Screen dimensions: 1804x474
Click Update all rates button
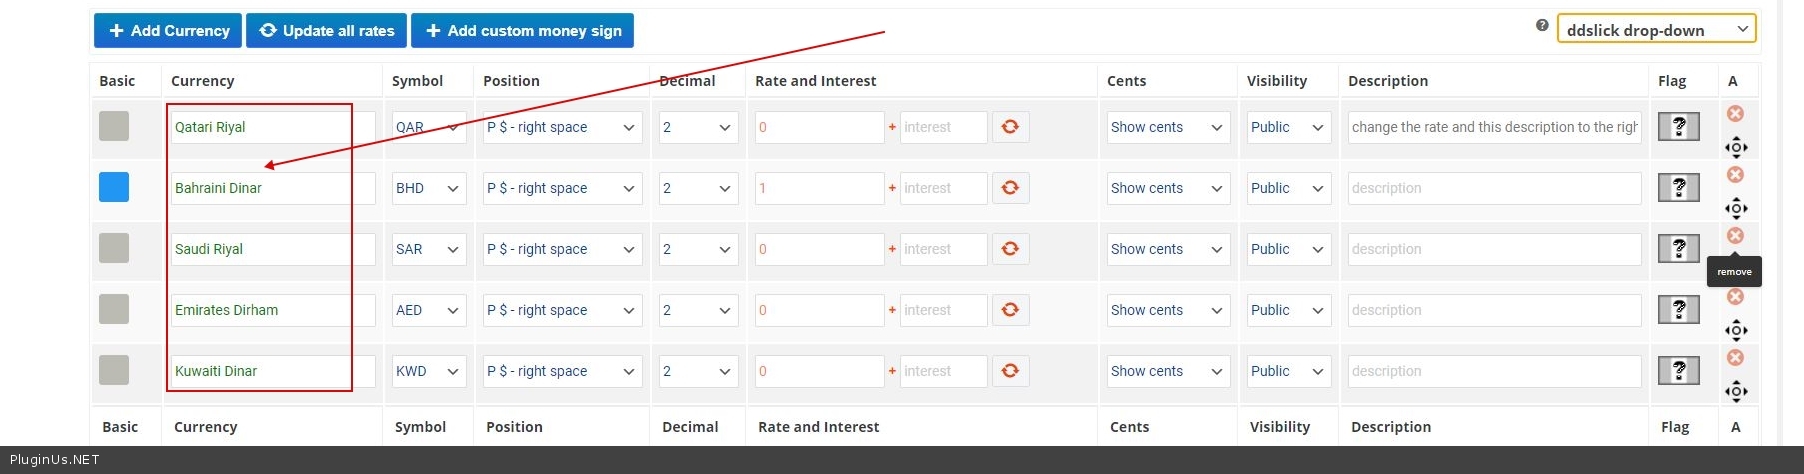coord(327,30)
